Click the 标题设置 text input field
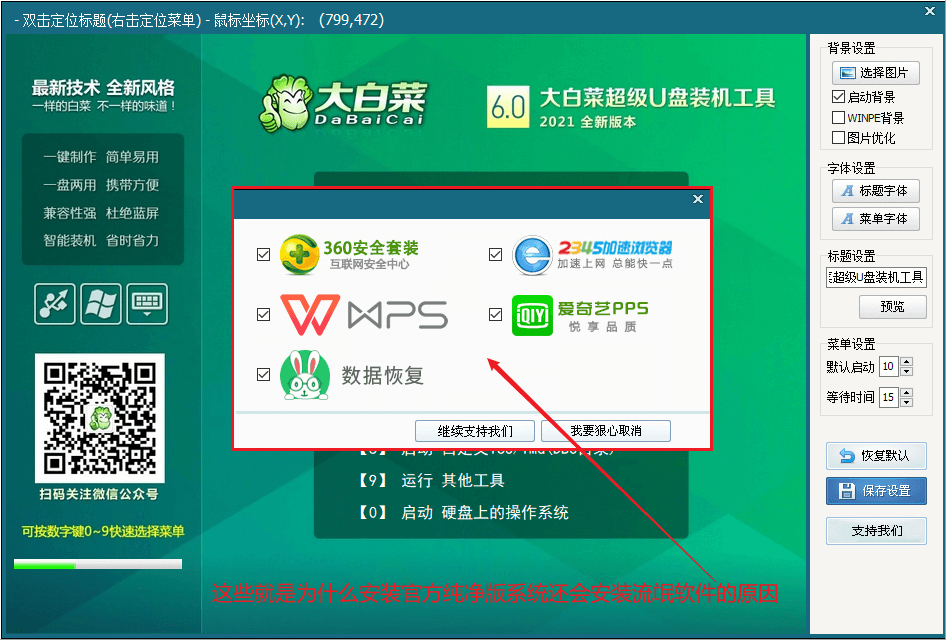The height and width of the screenshot is (640, 946). [876, 277]
